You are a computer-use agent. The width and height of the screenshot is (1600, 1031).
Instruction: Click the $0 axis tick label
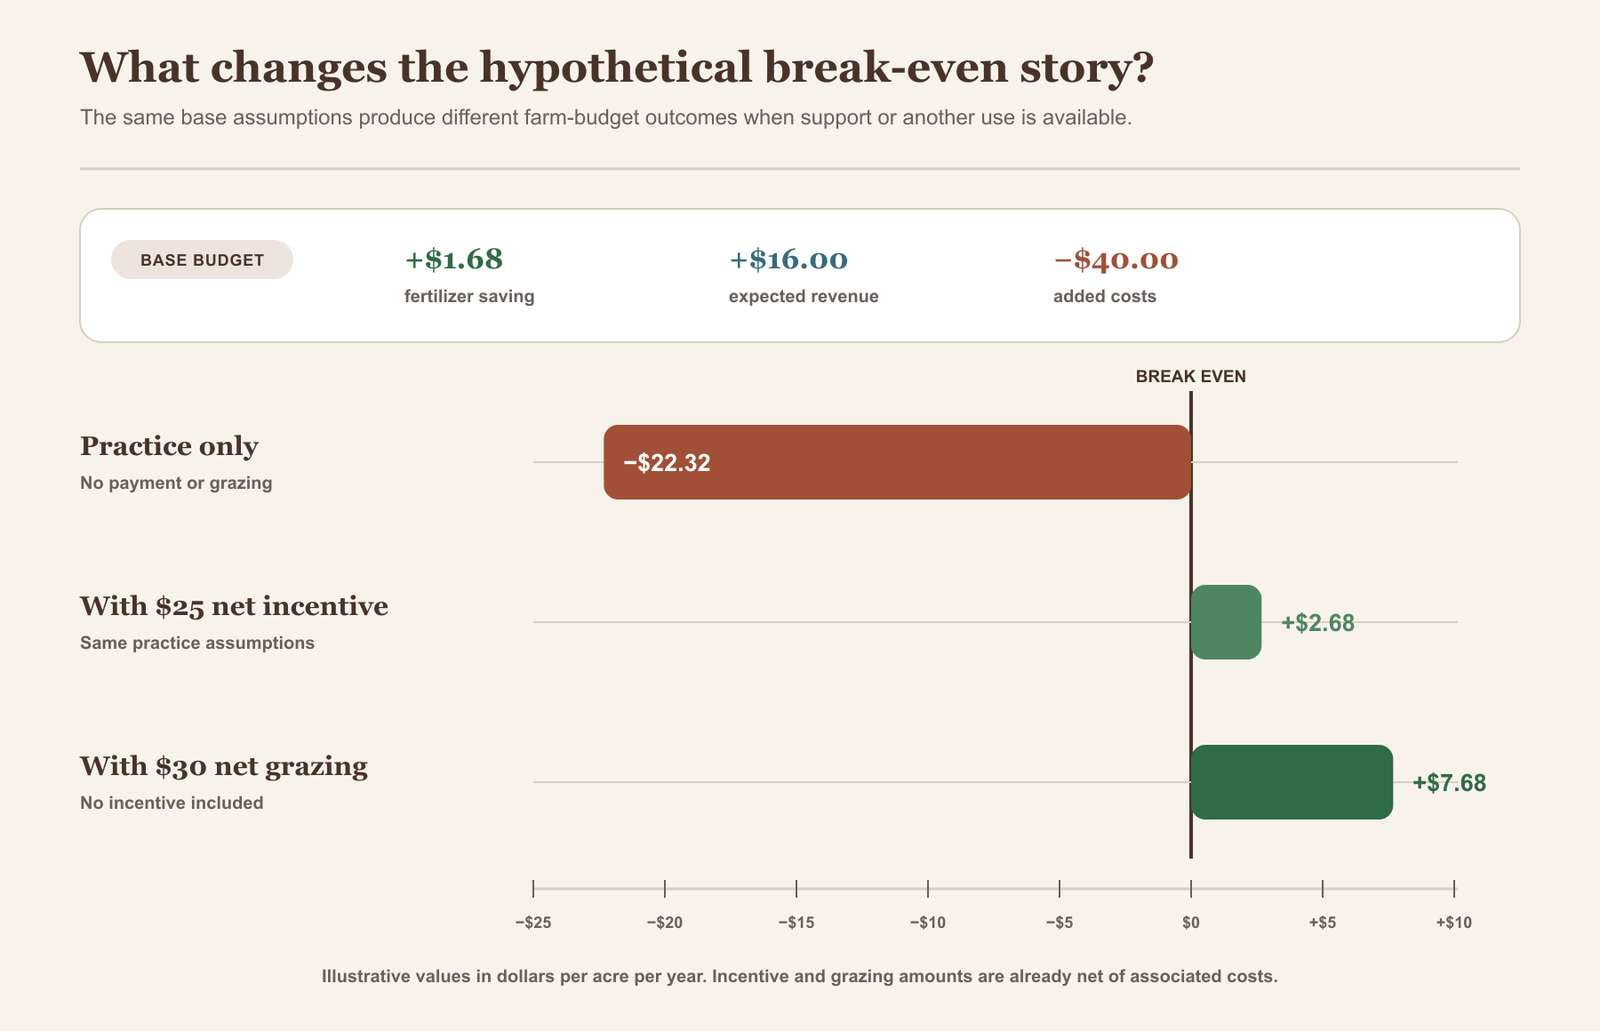point(1191,922)
